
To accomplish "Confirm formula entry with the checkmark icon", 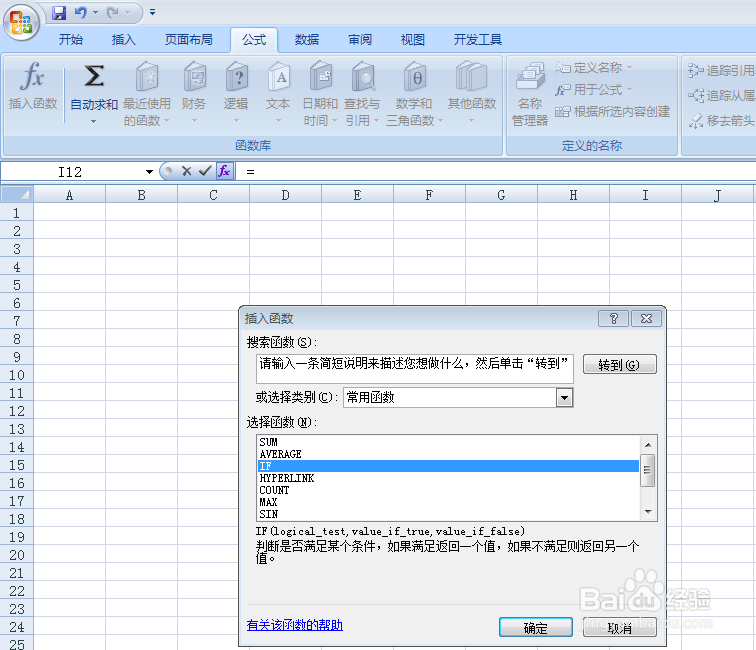I will (205, 171).
